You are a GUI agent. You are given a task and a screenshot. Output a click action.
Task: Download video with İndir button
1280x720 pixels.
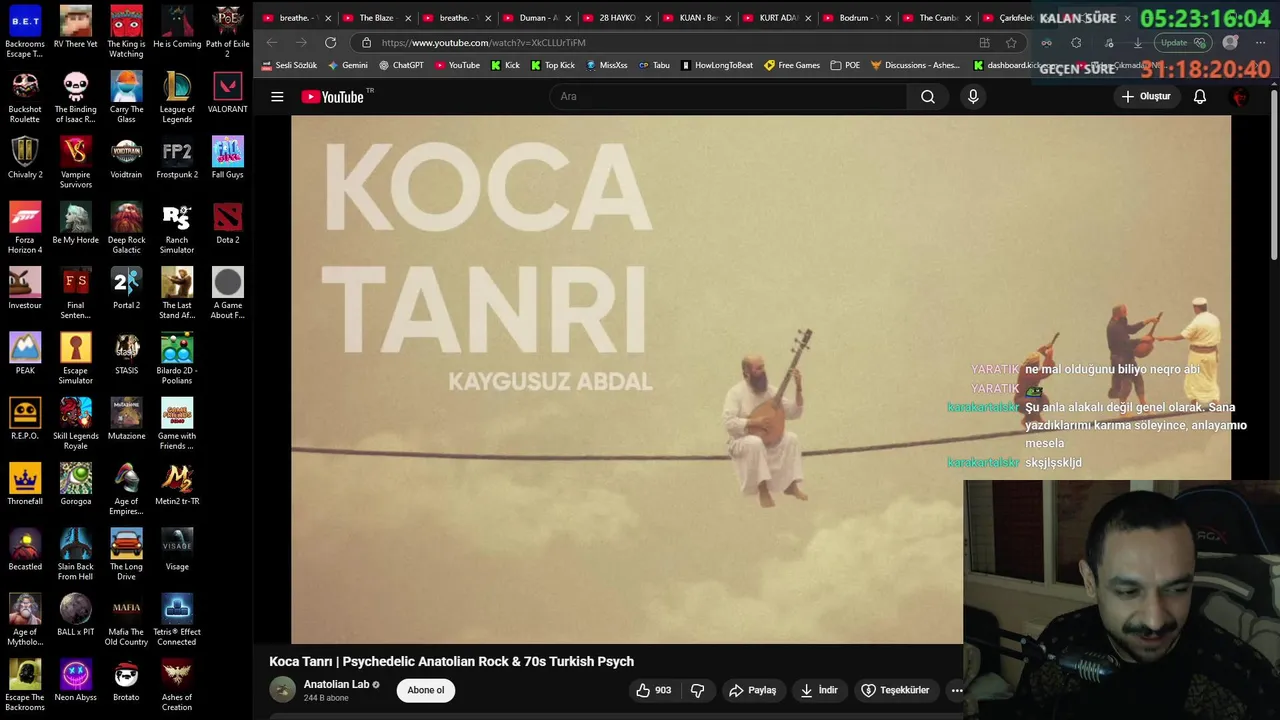[x=818, y=690]
